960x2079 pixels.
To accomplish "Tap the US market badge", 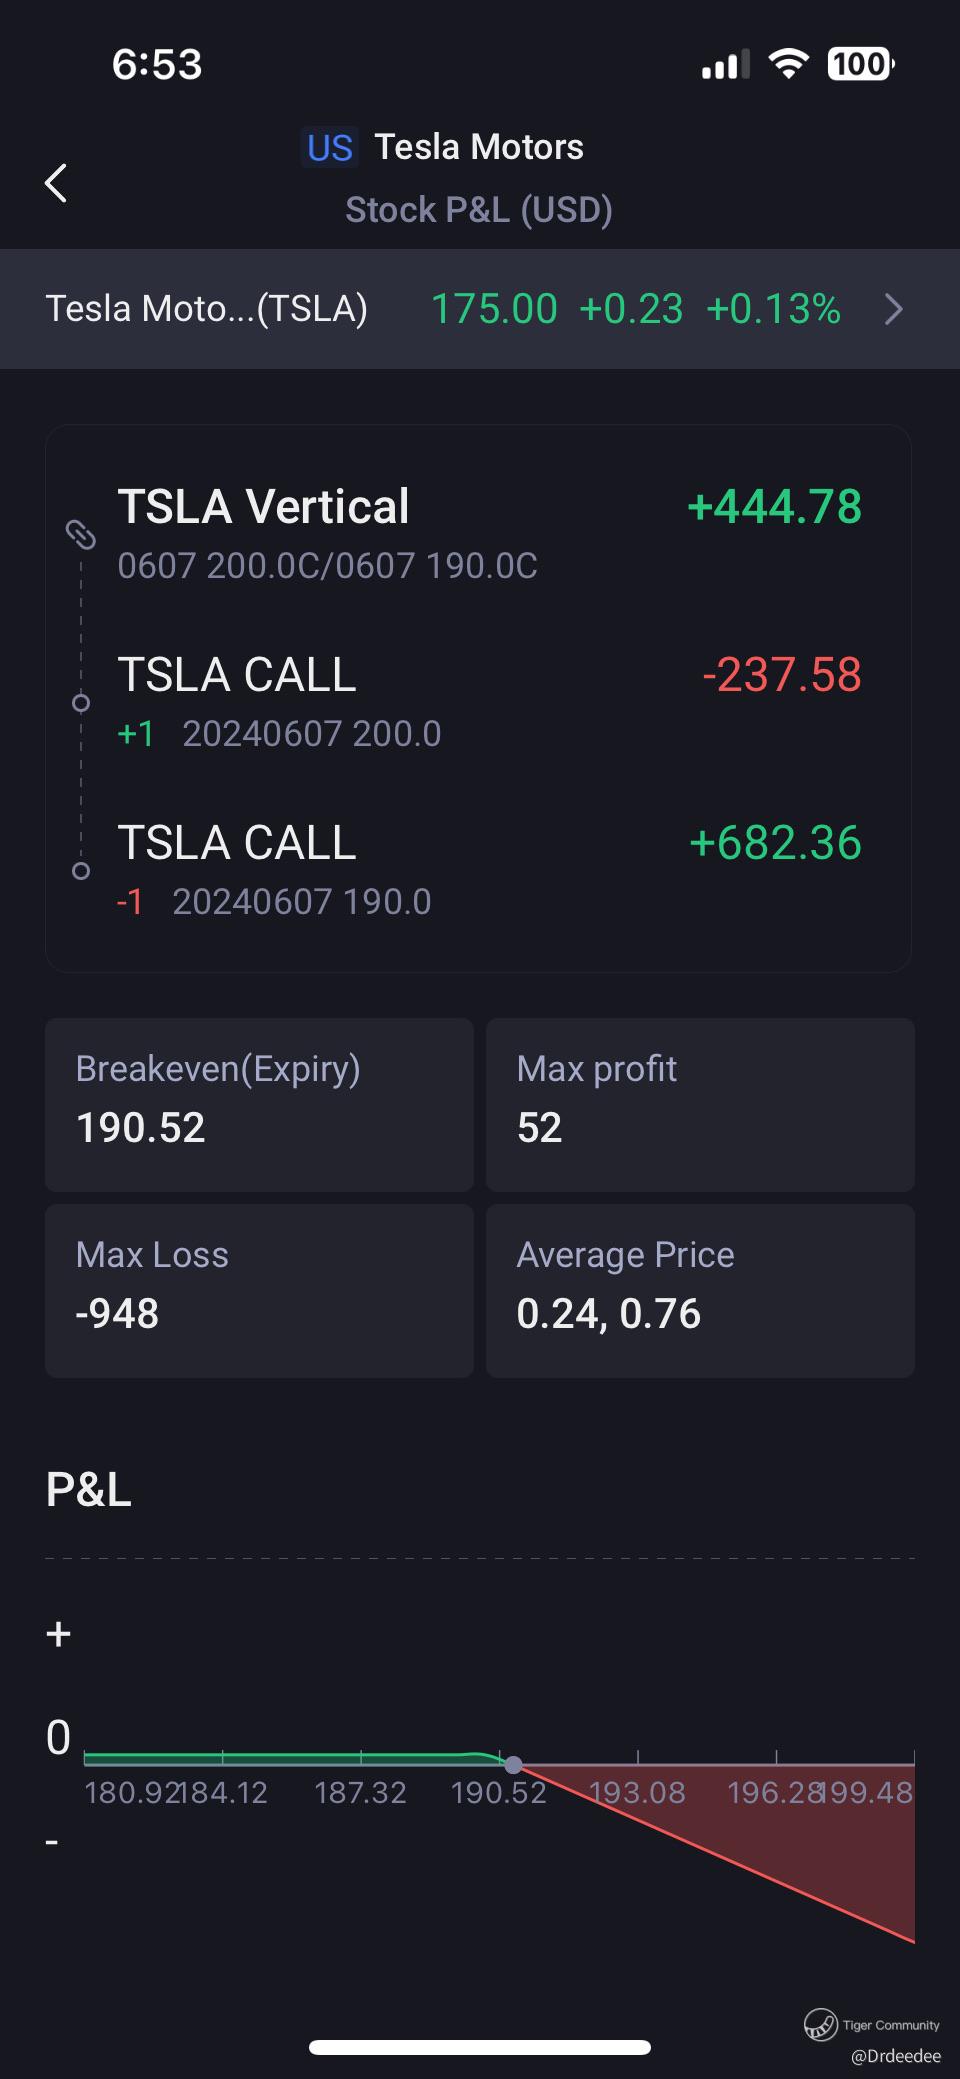I will (329, 148).
